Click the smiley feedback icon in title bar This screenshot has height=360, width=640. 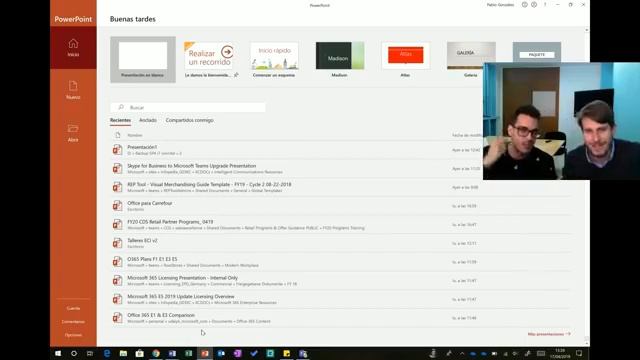pos(524,5)
